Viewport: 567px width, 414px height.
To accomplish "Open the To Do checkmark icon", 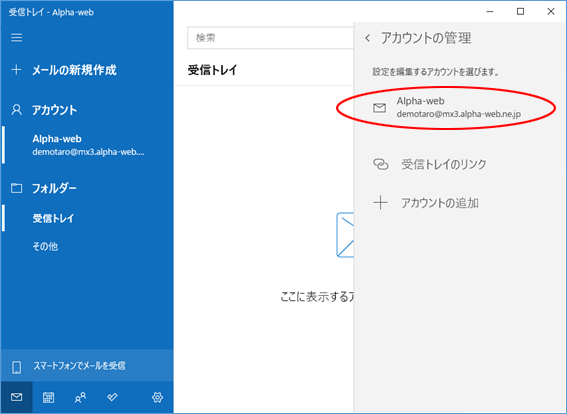I will coord(112,397).
